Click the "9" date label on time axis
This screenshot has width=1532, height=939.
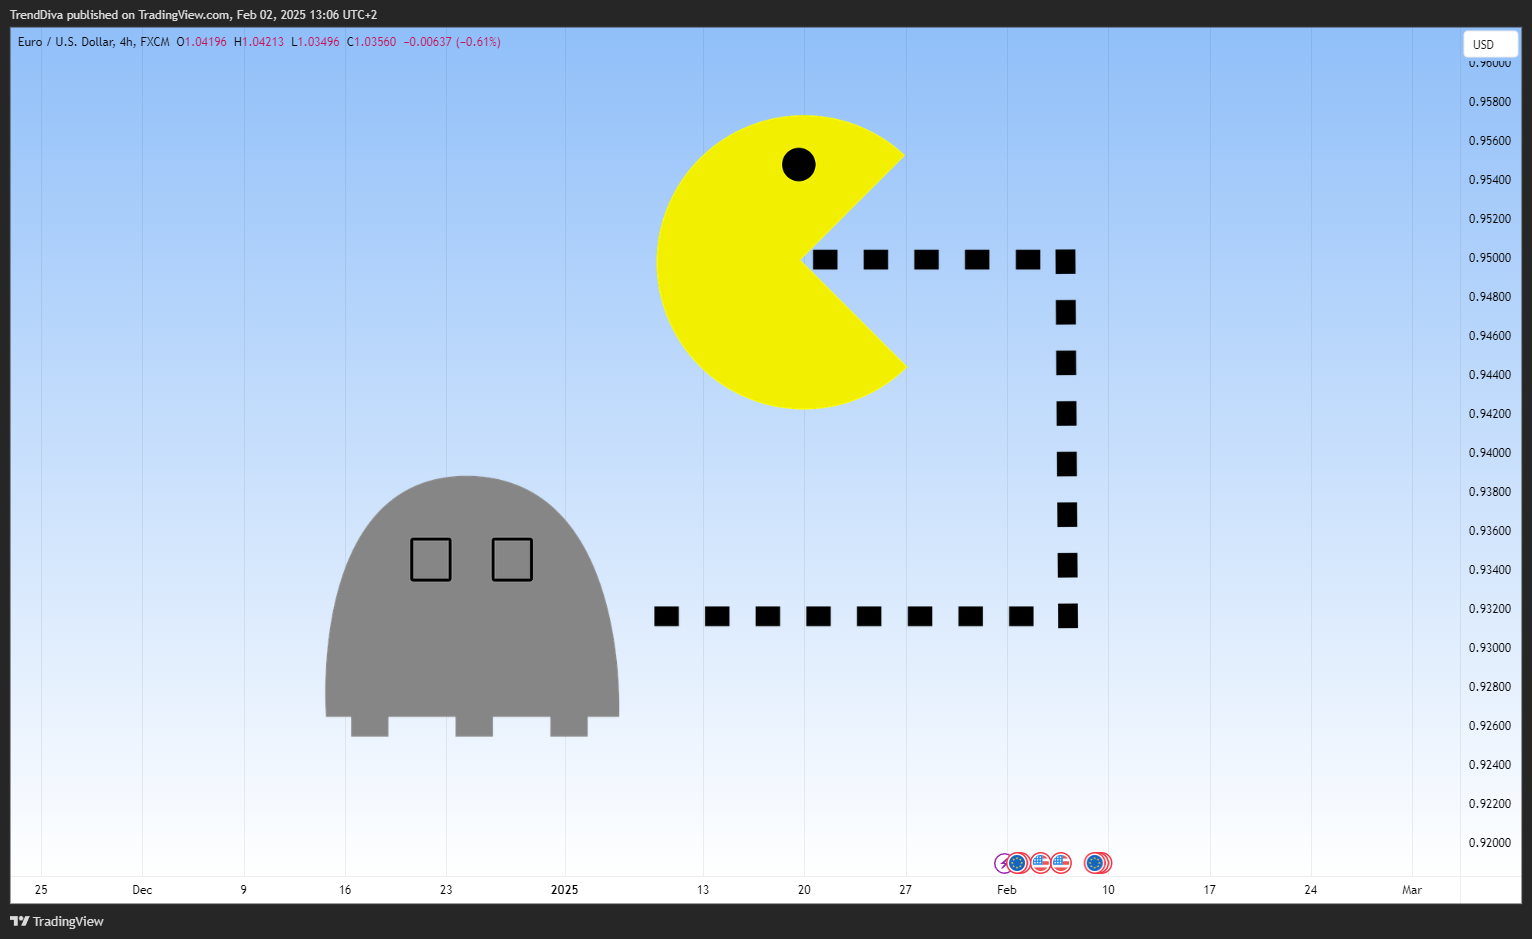click(244, 890)
